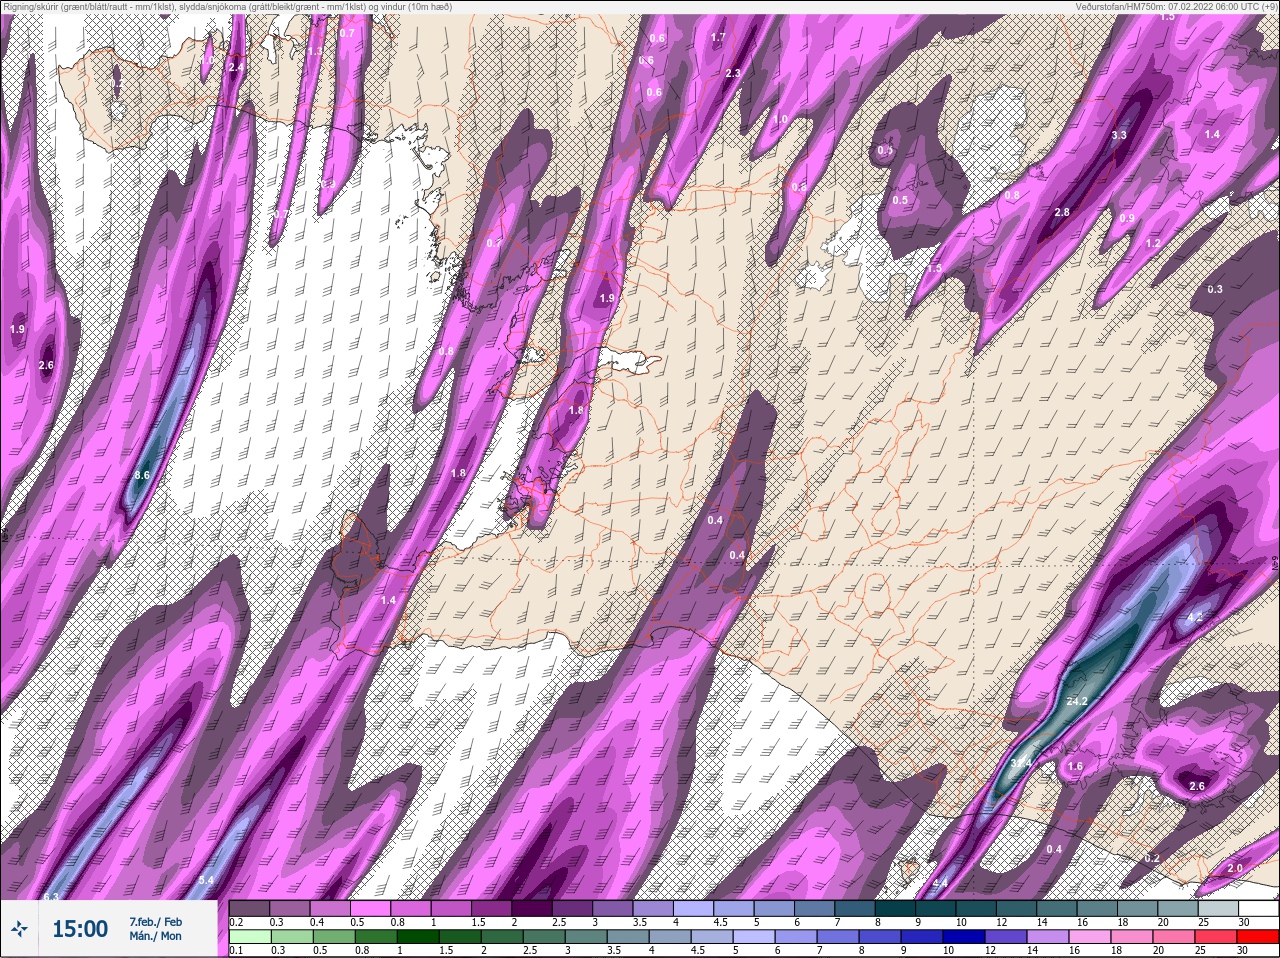Screen dimensions: 1280x958
Task: Pick the dark purple swatch labeled 2 in the top legend row
Action: pos(534,909)
